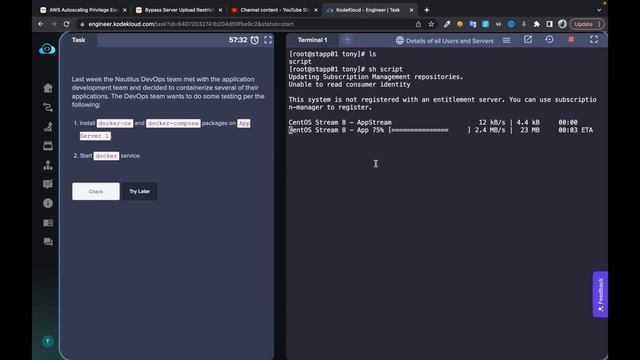The height and width of the screenshot is (360, 640).
Task: Select the Terminal 1 tab
Action: click(x=313, y=40)
